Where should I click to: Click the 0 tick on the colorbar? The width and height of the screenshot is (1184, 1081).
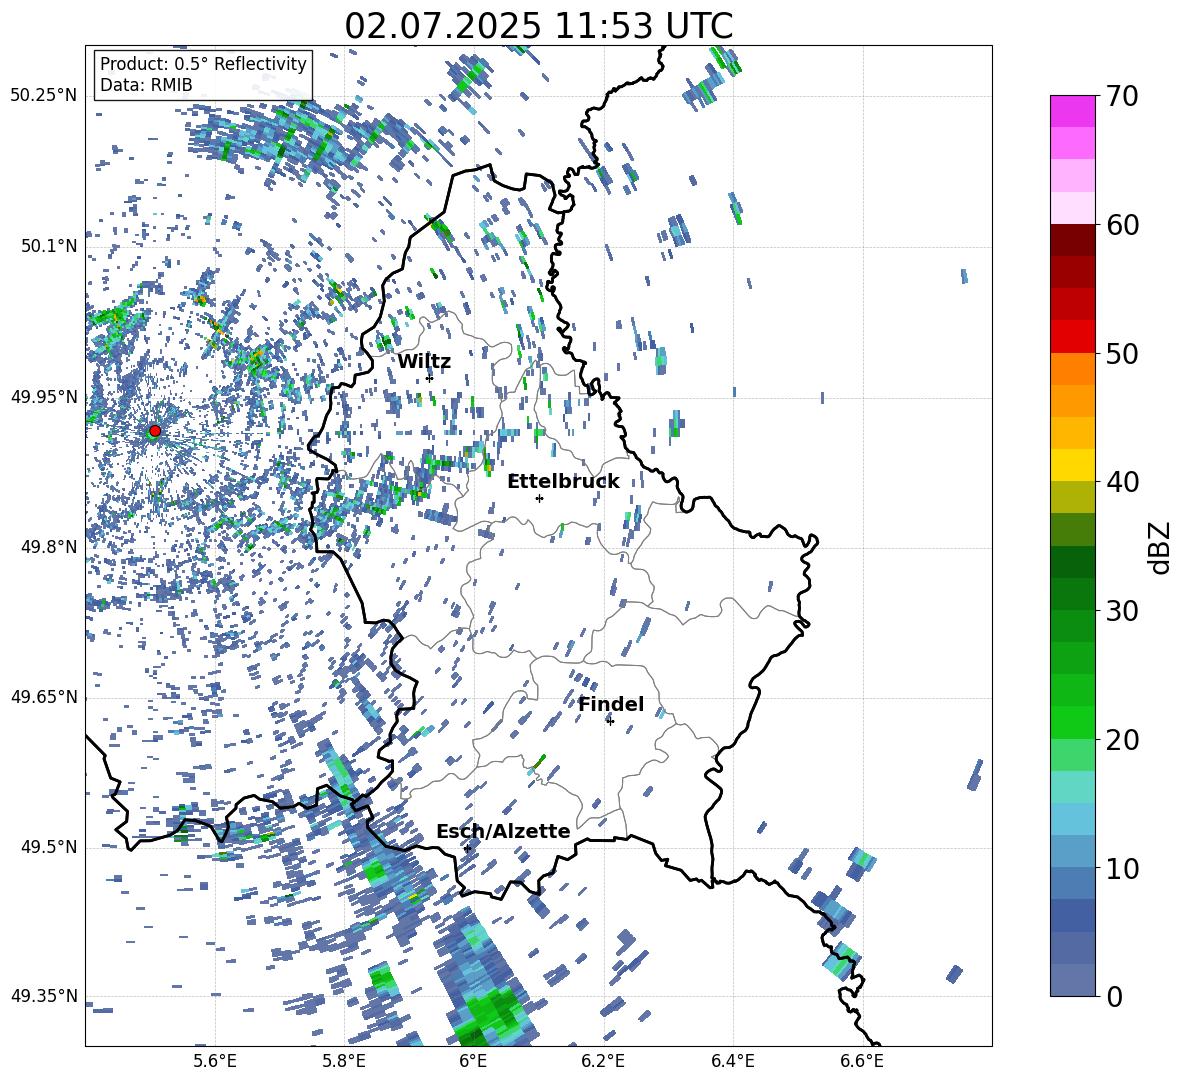1115,996
